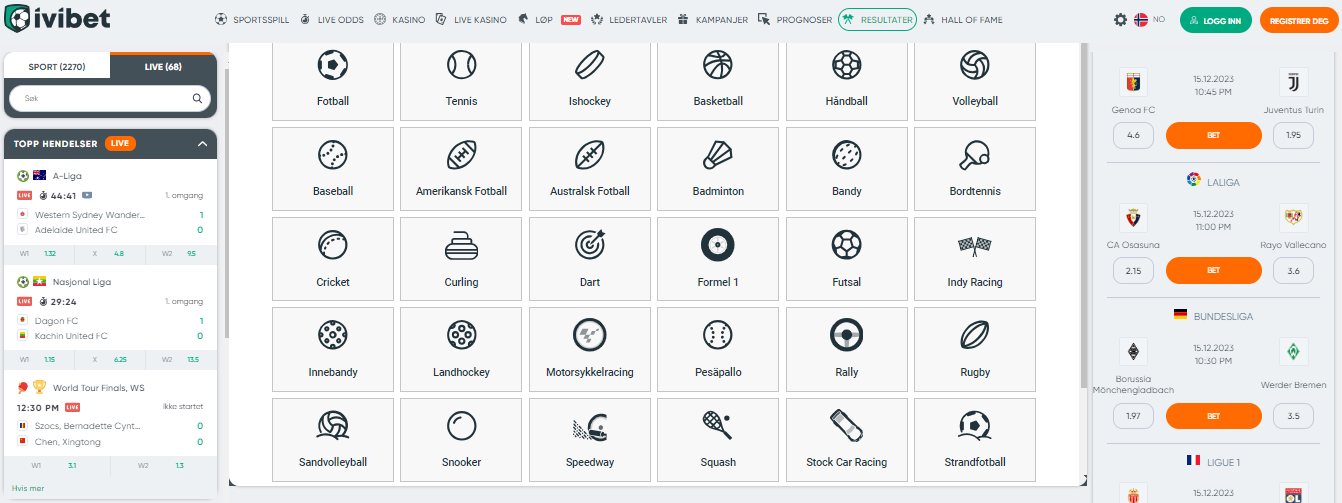Open the settings gear icon
Image resolution: width=1342 pixels, height=503 pixels.
[x=1120, y=19]
